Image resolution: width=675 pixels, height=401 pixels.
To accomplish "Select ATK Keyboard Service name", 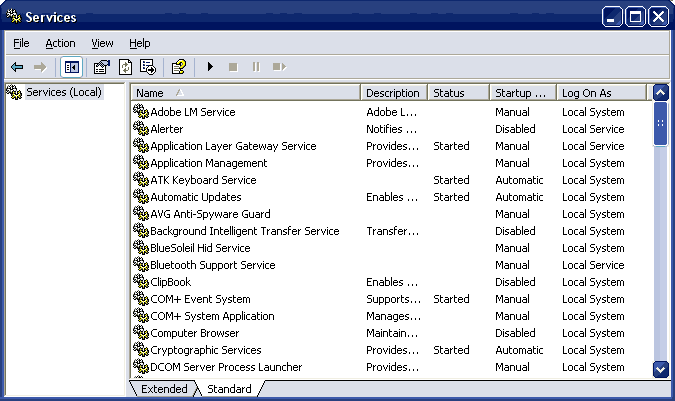I will coord(203,180).
